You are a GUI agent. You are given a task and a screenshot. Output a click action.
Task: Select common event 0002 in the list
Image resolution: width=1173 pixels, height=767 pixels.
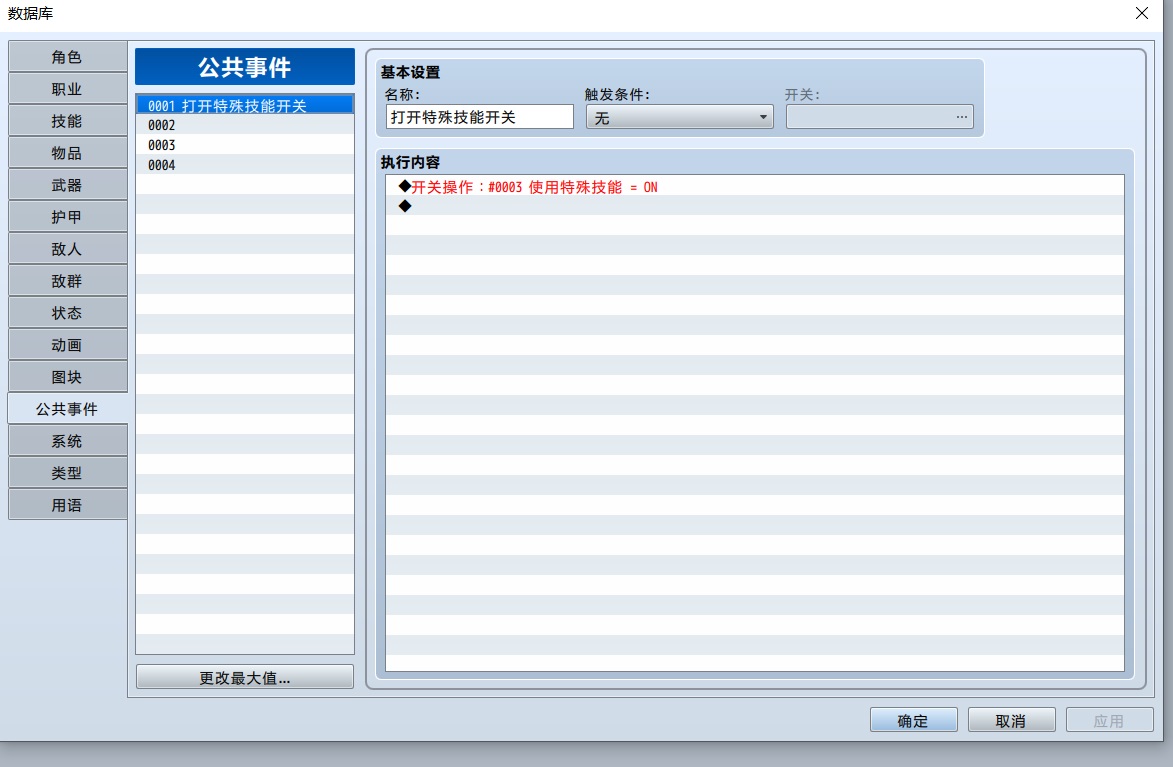click(x=245, y=125)
